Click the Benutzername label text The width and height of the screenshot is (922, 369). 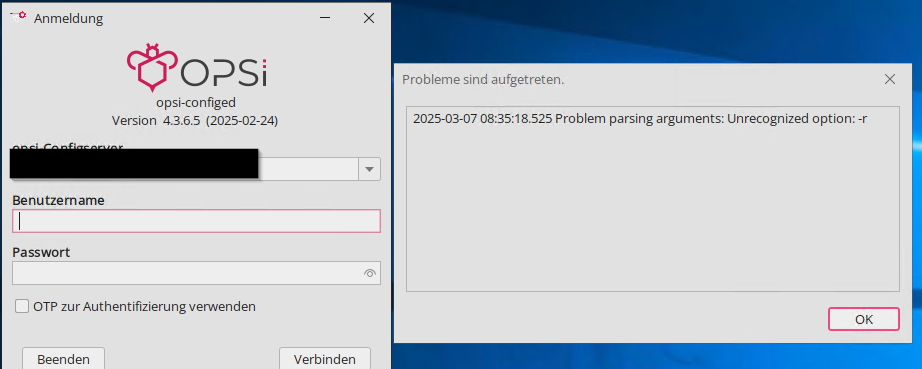(x=58, y=200)
